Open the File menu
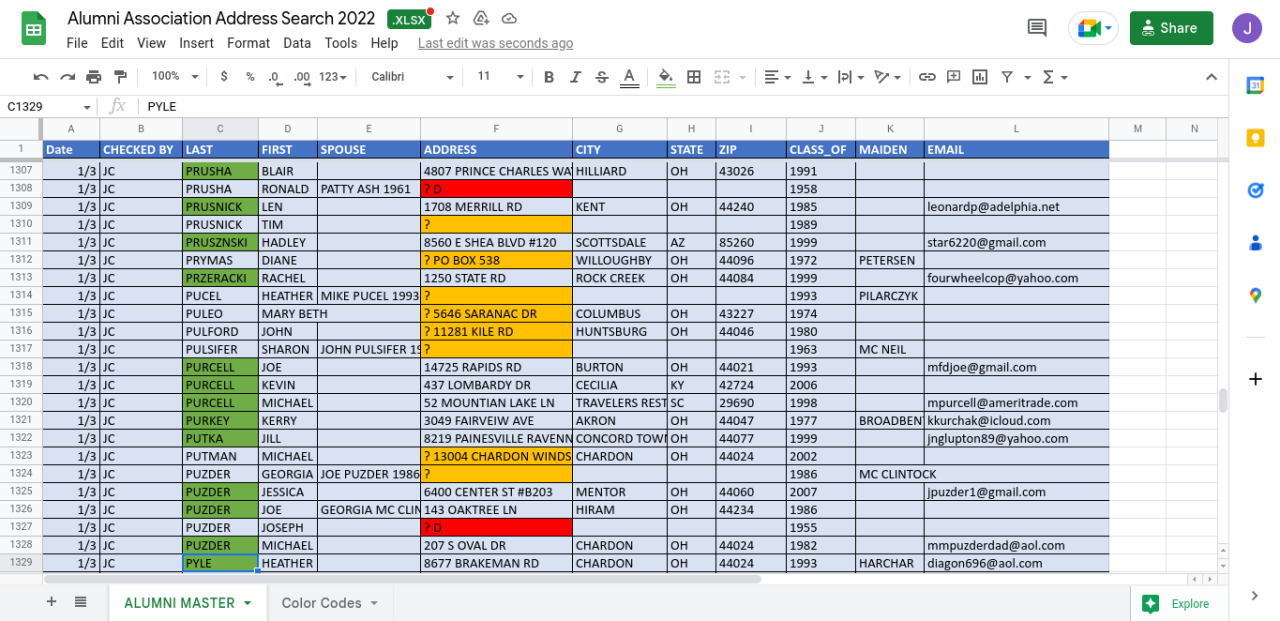This screenshot has width=1280, height=621. click(77, 43)
